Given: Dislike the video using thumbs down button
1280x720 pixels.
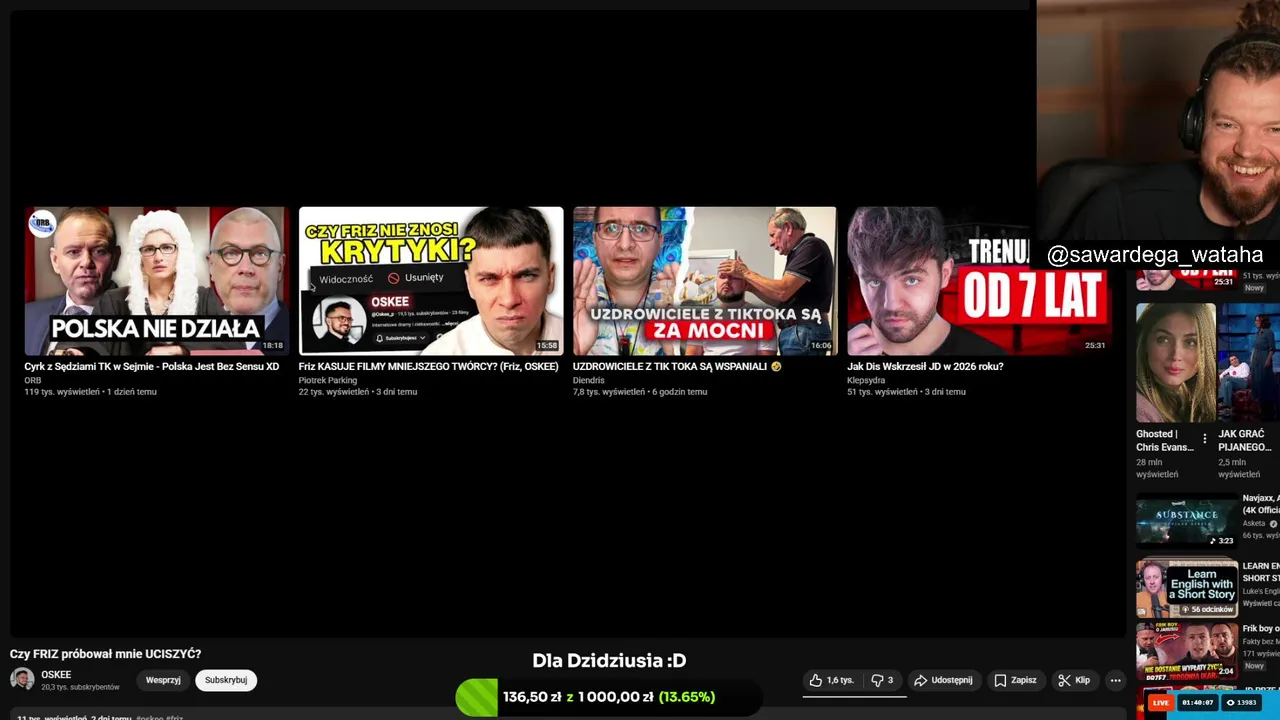Looking at the screenshot, I should 882,680.
